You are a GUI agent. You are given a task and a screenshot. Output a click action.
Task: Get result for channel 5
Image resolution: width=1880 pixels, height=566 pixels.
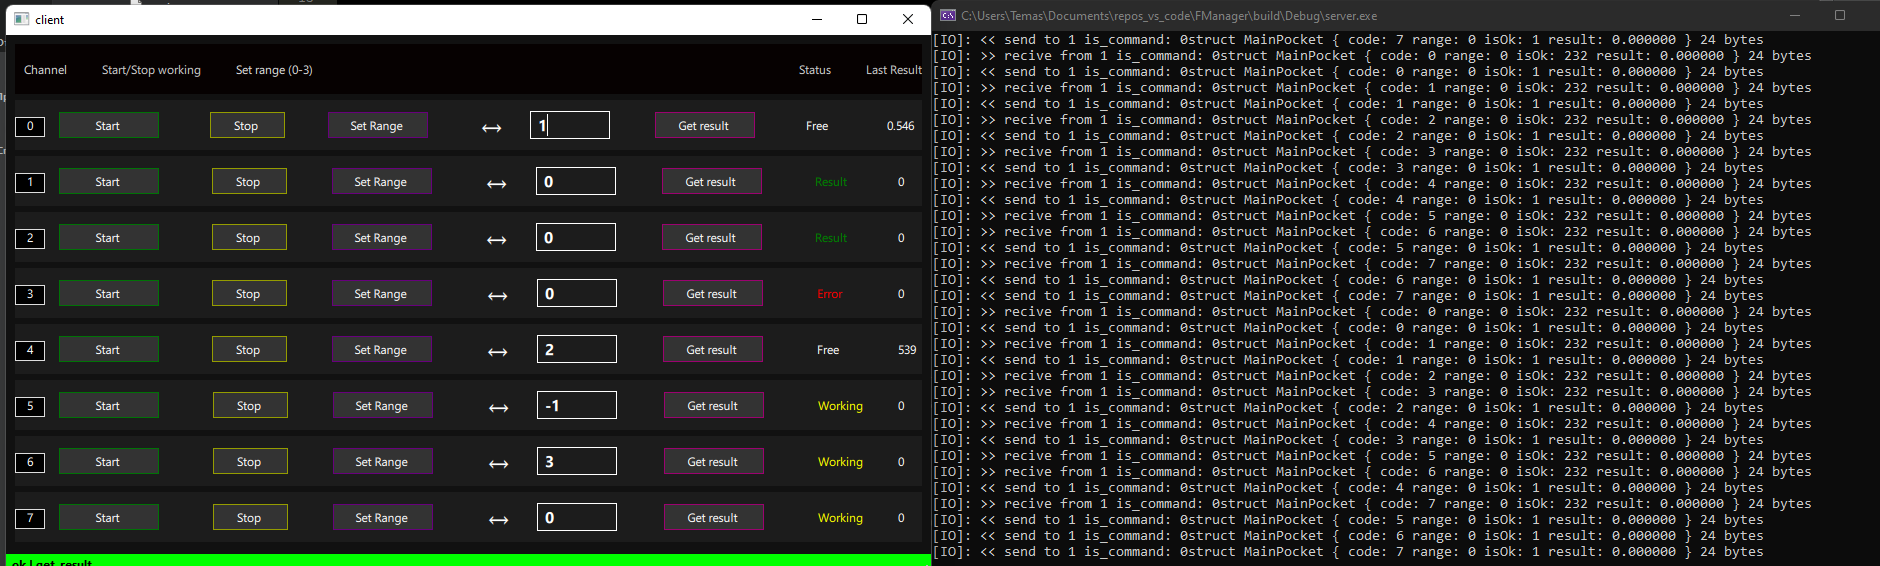[713, 405]
